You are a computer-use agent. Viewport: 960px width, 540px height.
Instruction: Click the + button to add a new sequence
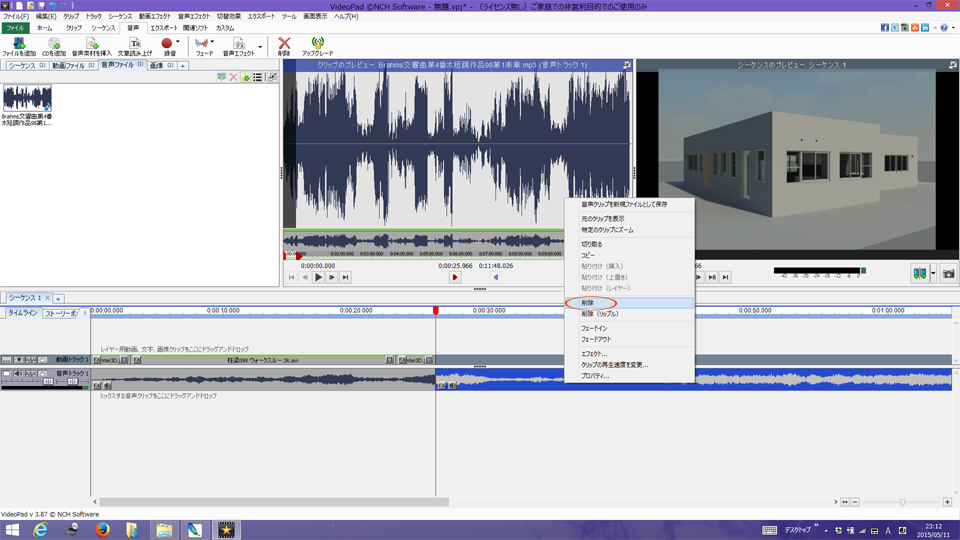[x=58, y=299]
